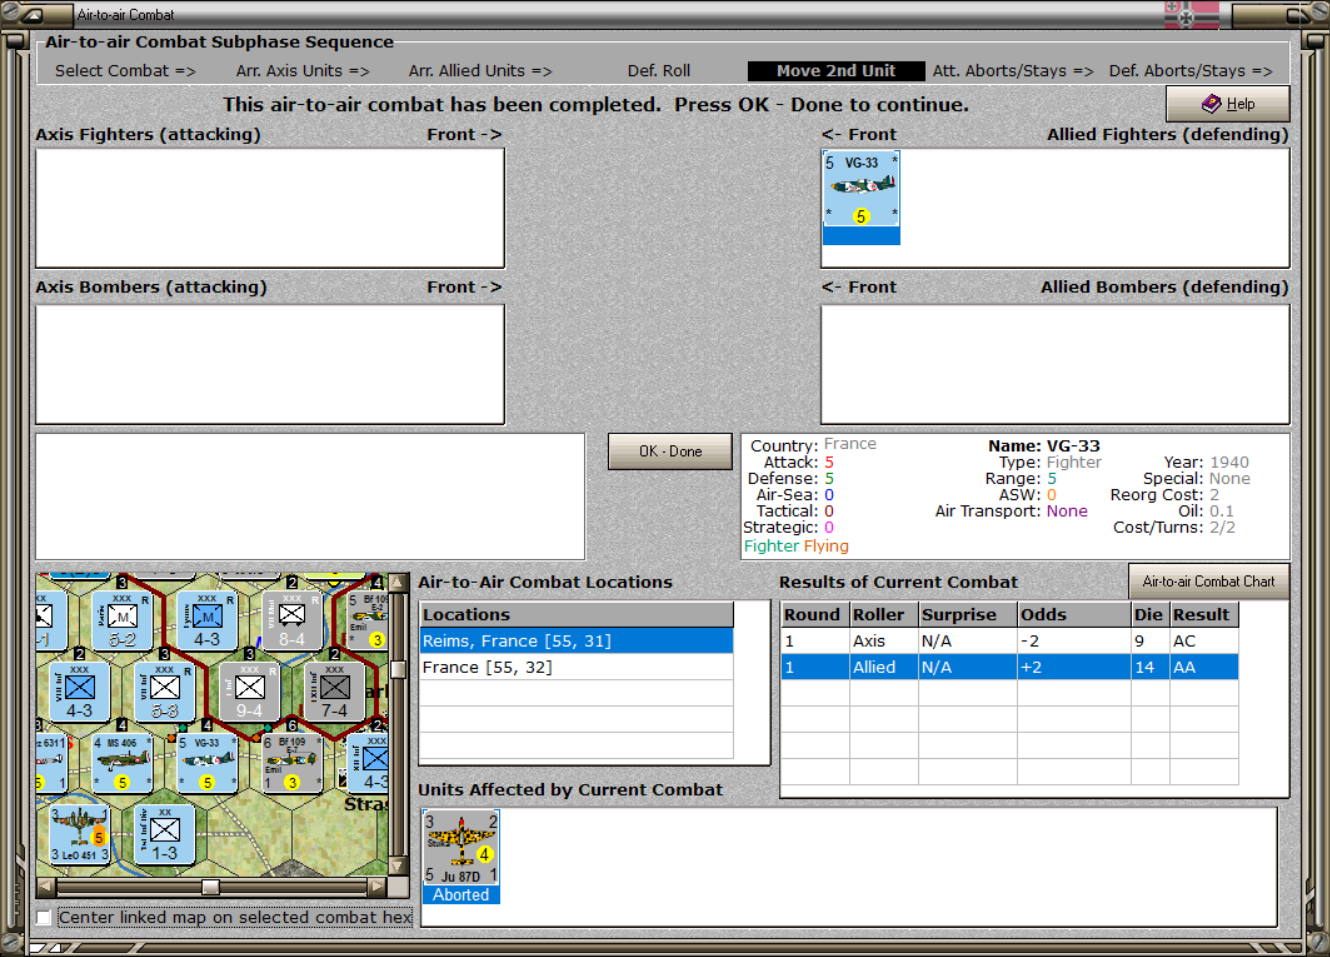
Task: Click map vertical scrollbar down arrow
Action: pos(398,866)
